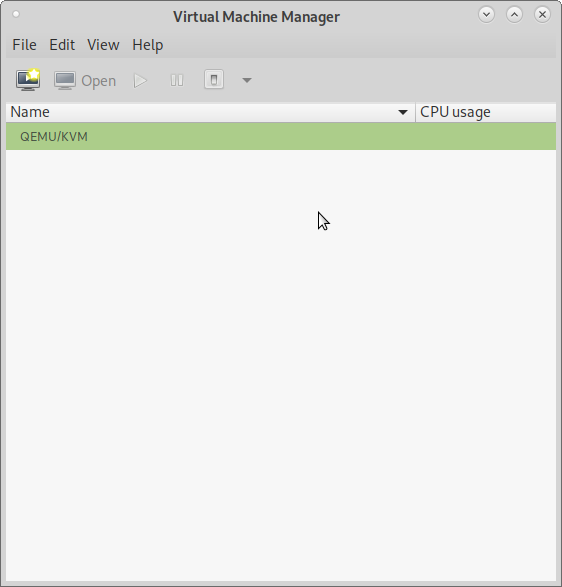Open the File menu
The width and height of the screenshot is (562, 587).
point(24,45)
